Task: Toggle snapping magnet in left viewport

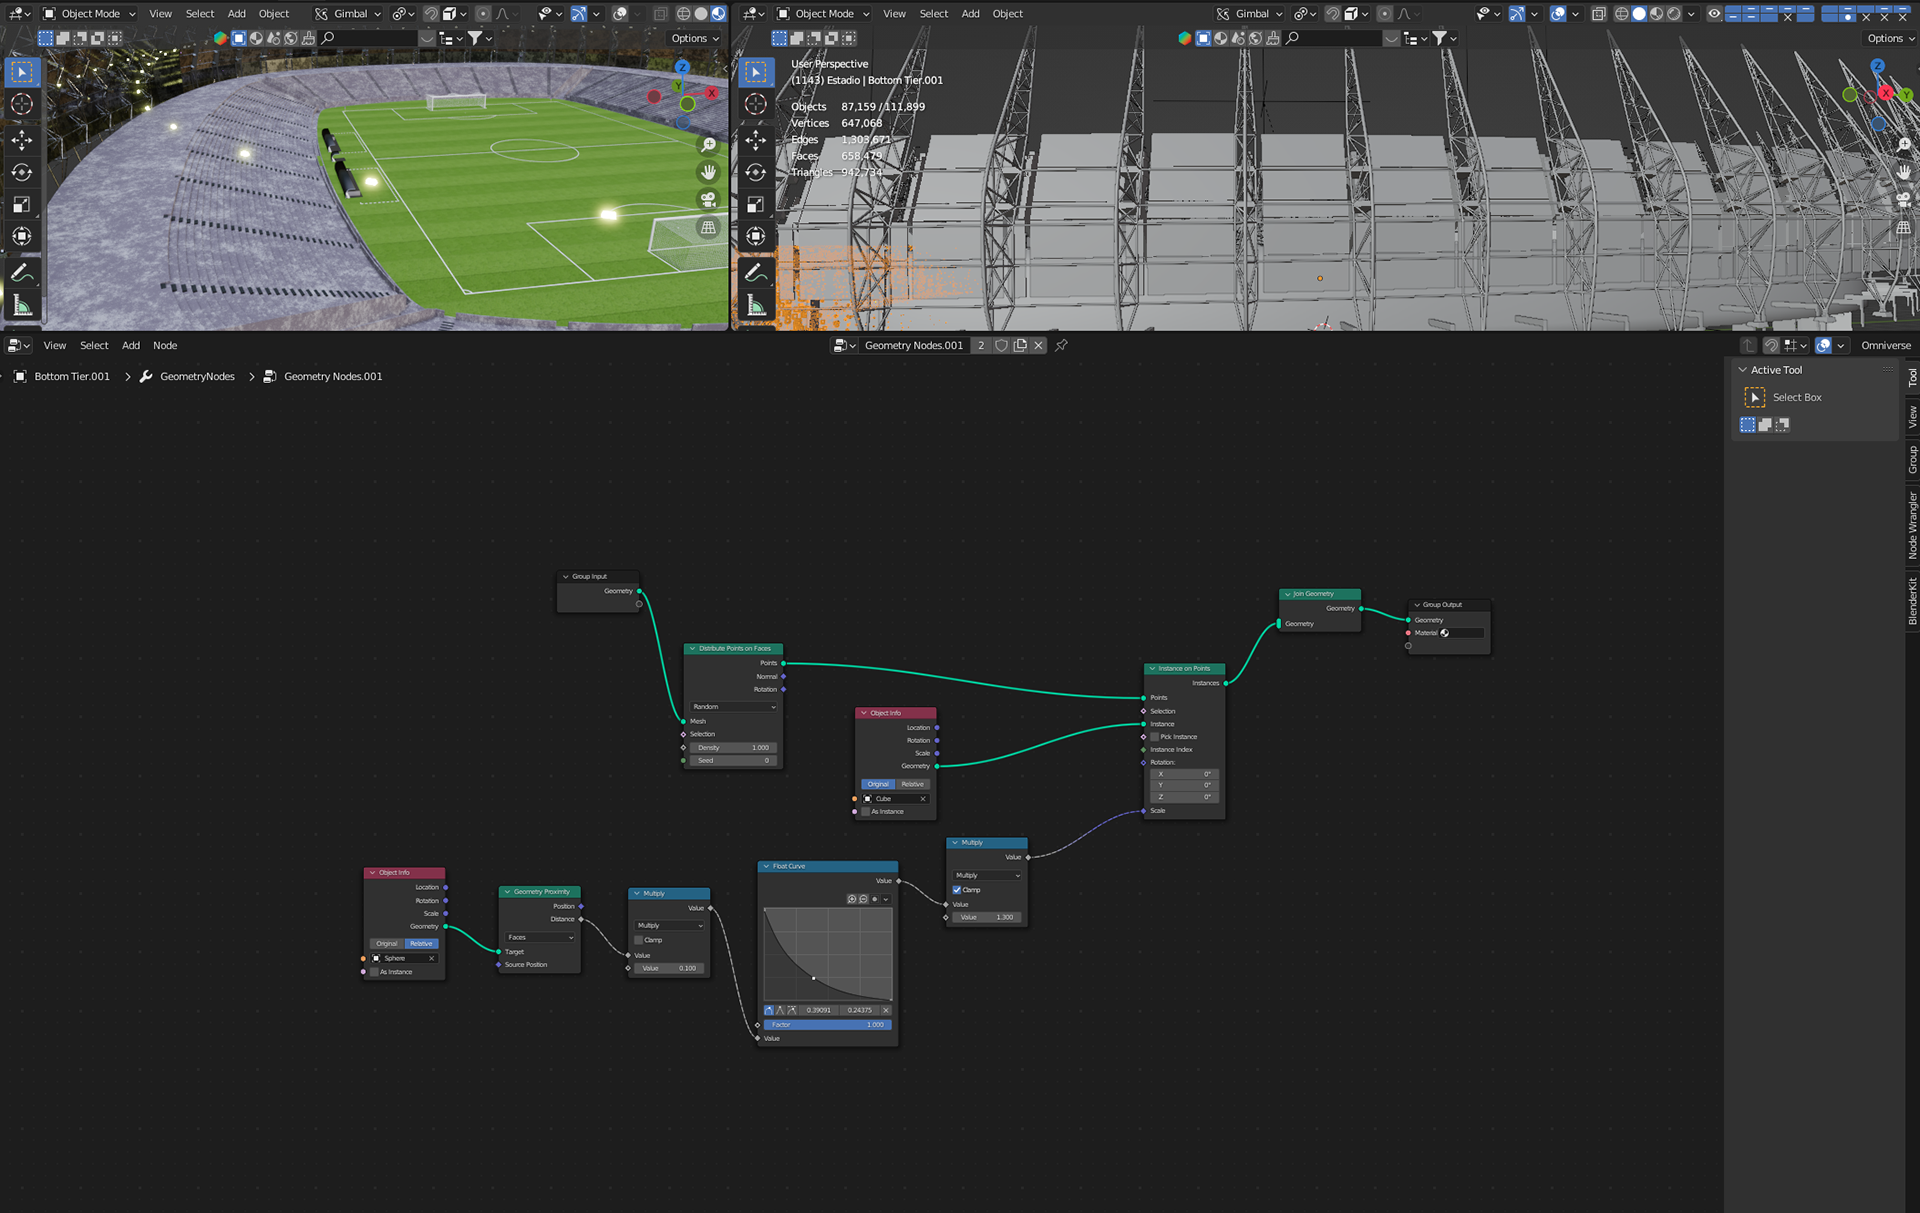Action: pos(430,14)
